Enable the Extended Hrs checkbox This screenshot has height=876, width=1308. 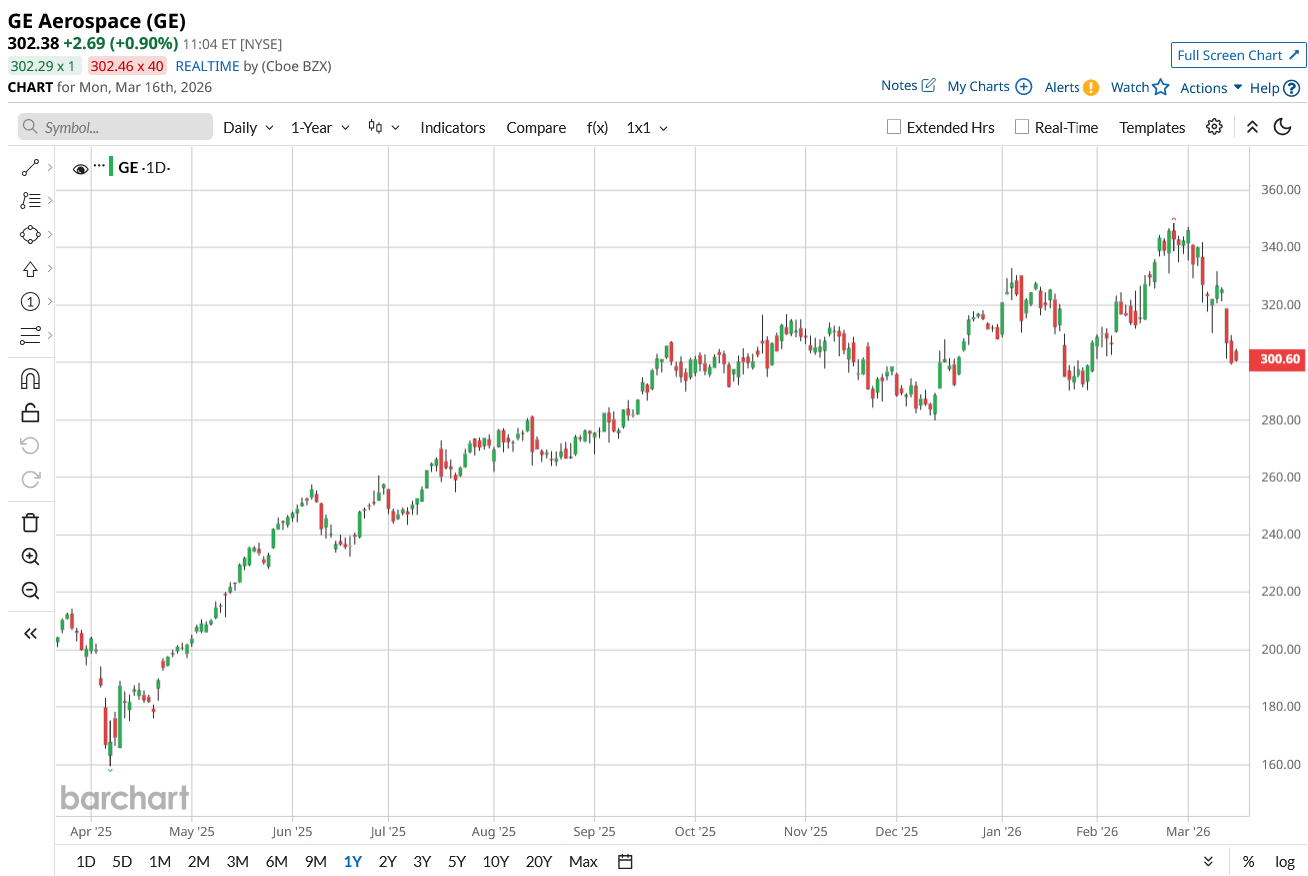[894, 127]
